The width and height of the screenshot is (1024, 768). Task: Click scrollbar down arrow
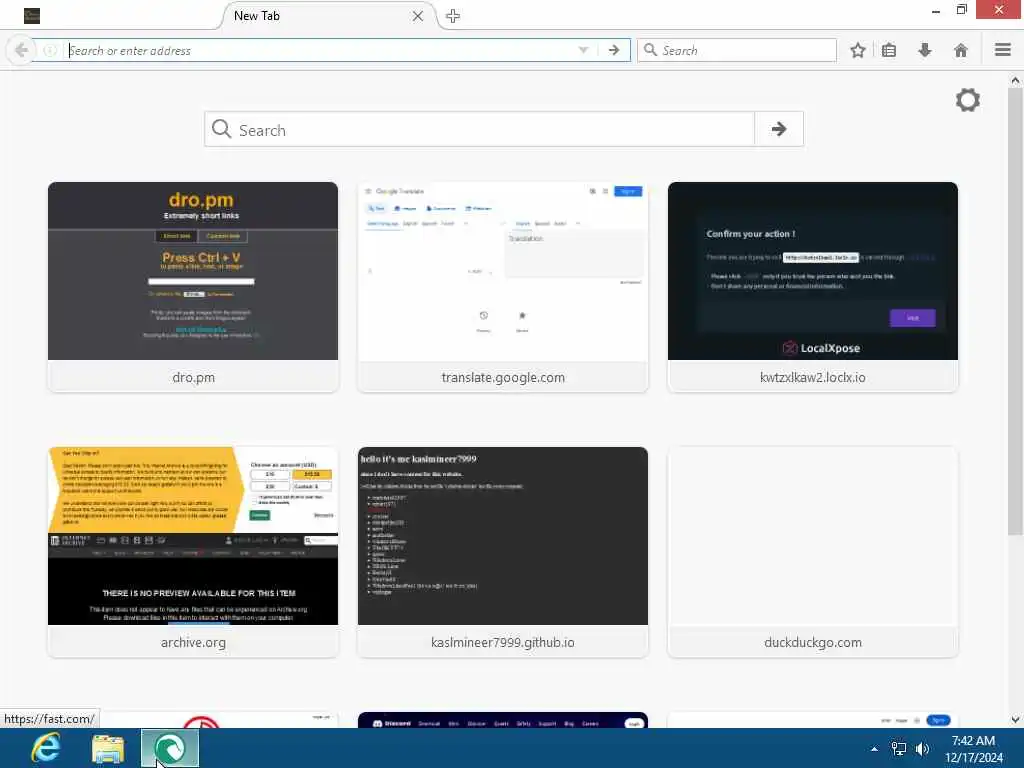click(x=1015, y=720)
